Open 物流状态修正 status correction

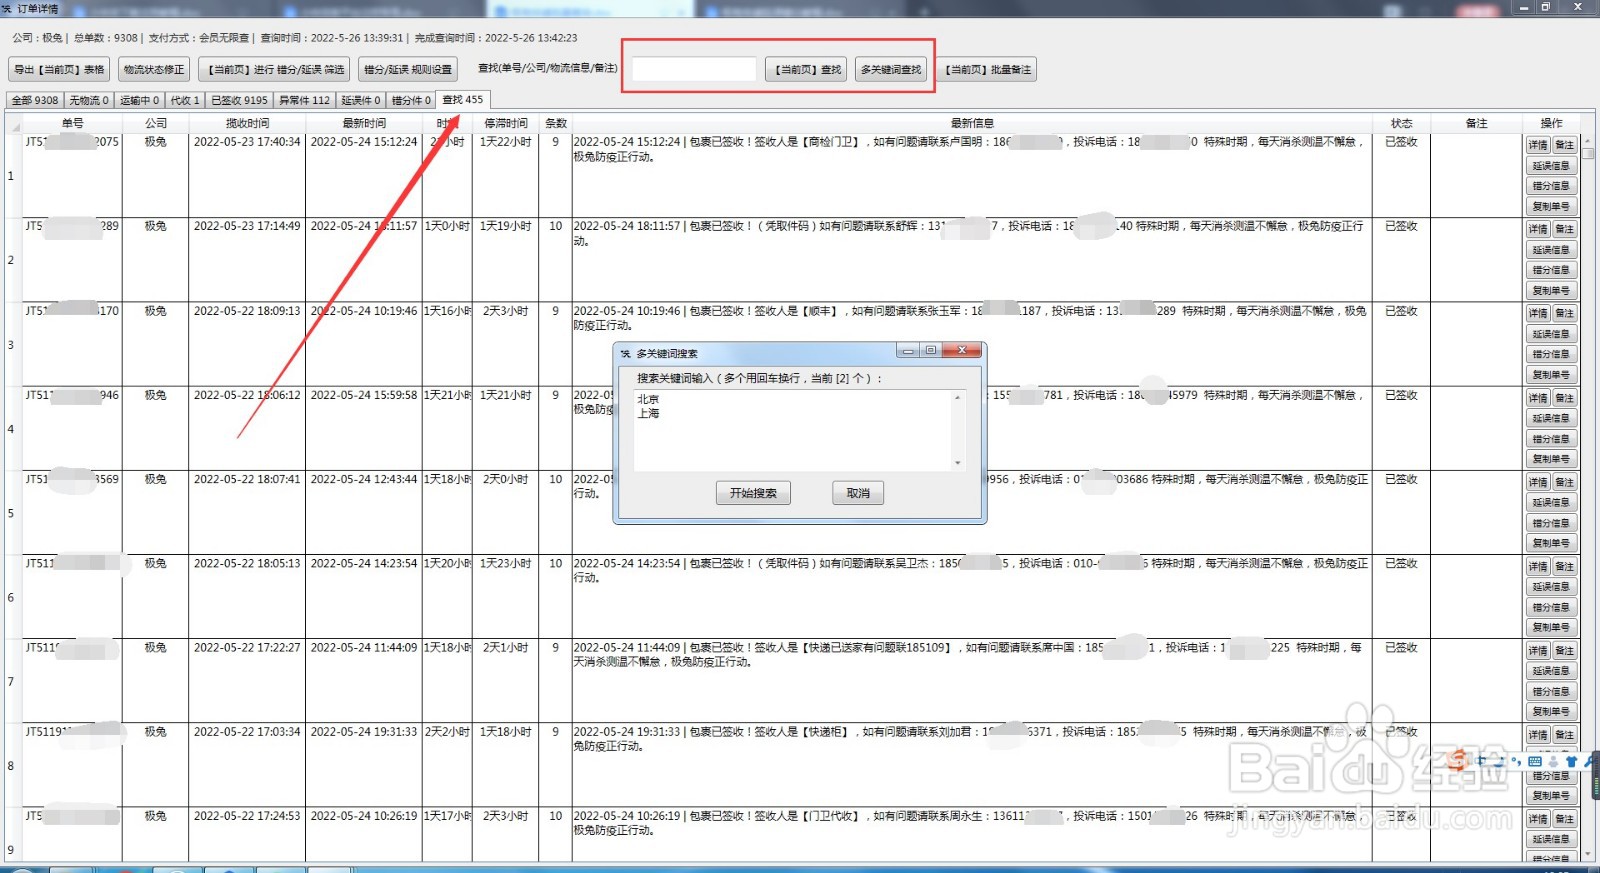154,69
